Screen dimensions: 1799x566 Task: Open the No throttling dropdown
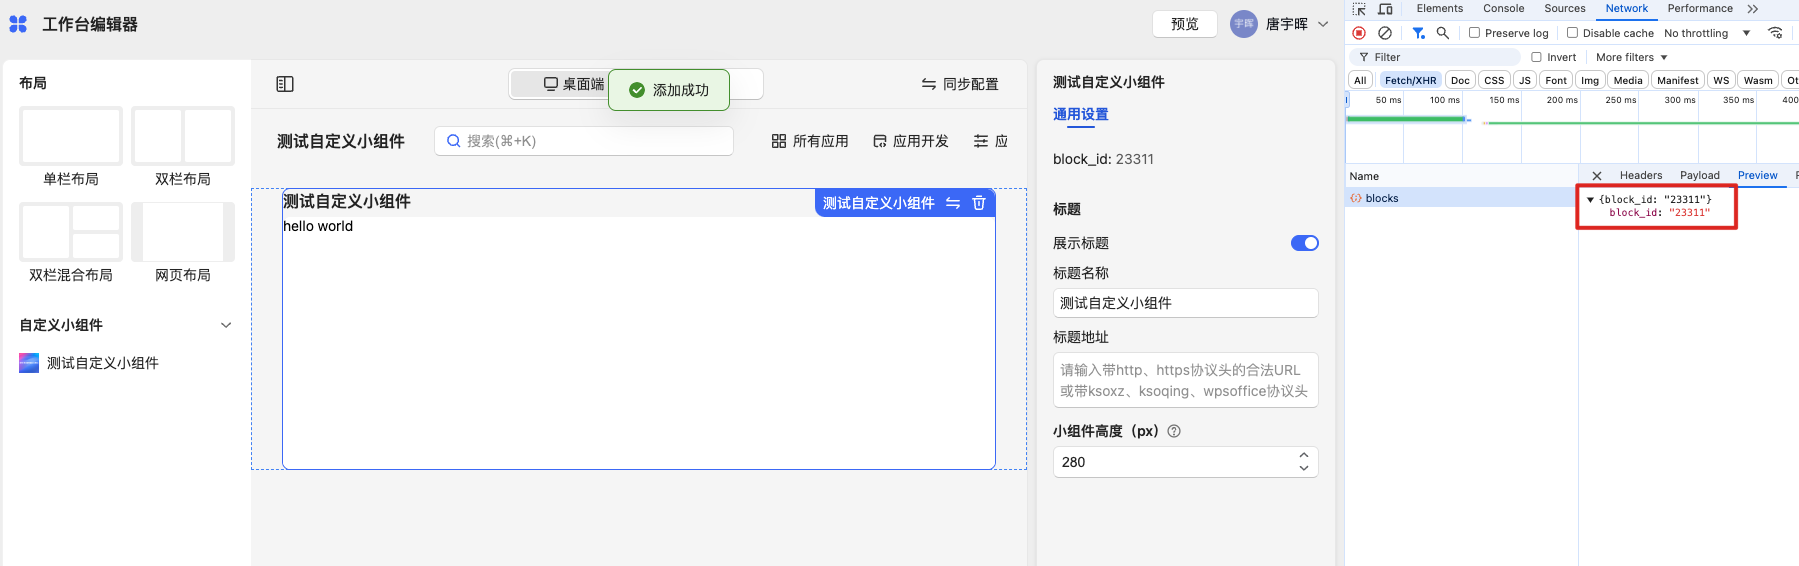click(1707, 33)
